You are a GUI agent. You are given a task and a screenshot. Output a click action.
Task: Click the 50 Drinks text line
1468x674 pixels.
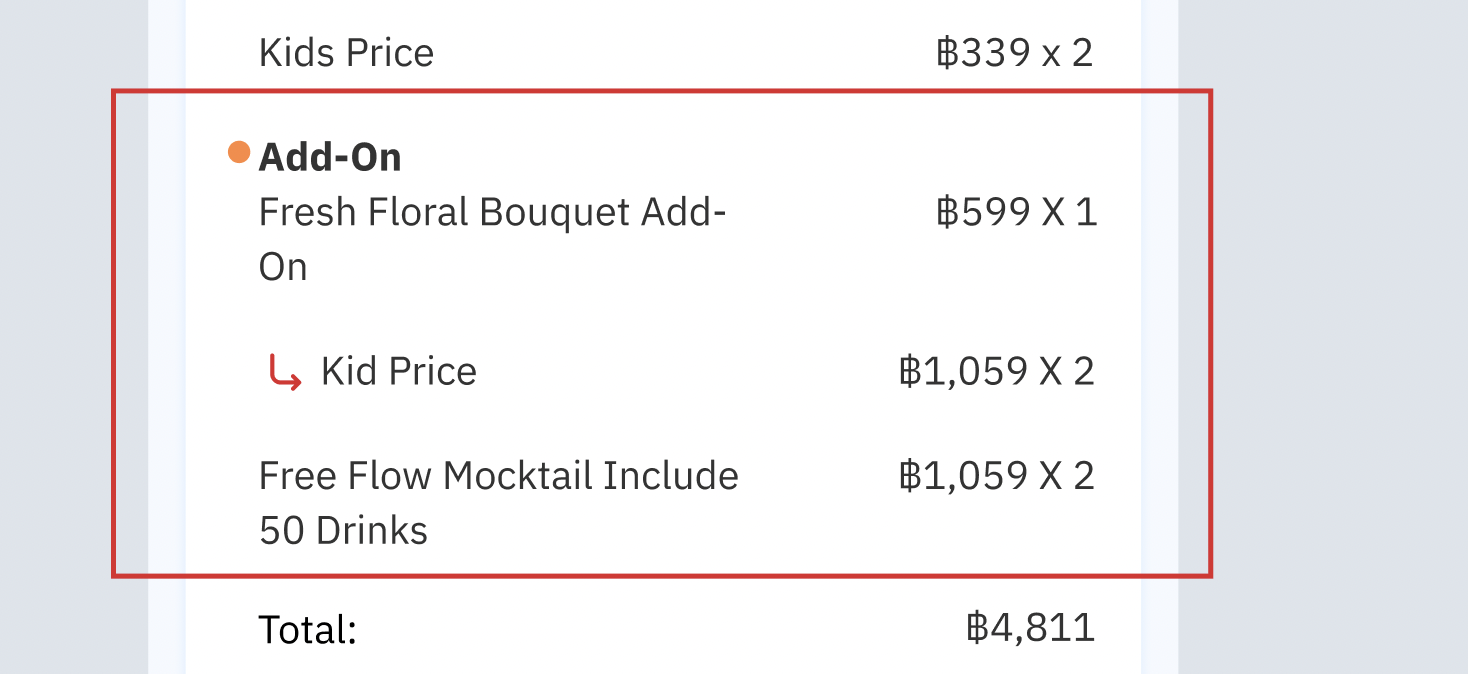(343, 530)
